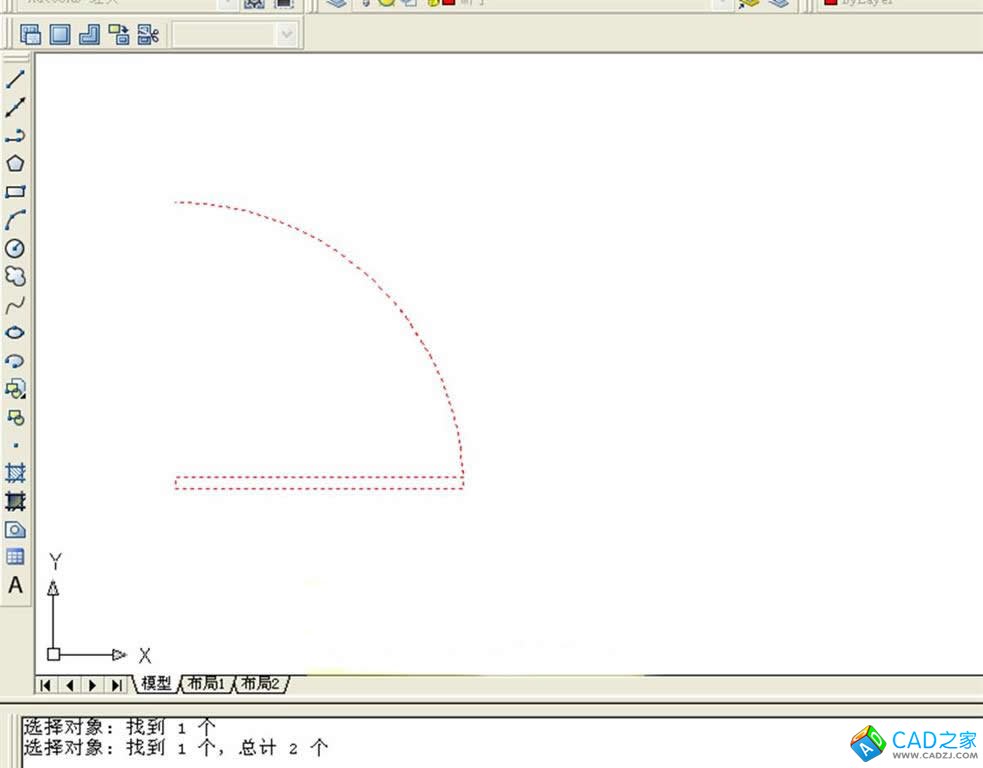The image size is (983, 768).
Task: Select the Revision Cloud tool
Action: coord(15,276)
